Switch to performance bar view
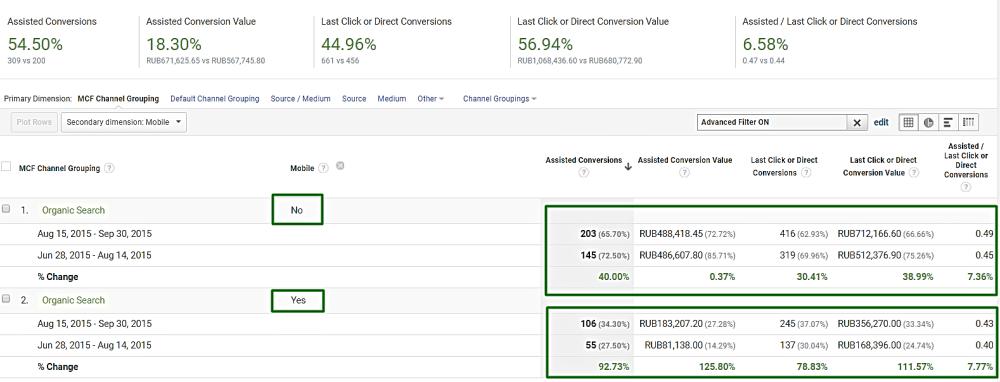The image size is (1000, 382). [x=948, y=122]
